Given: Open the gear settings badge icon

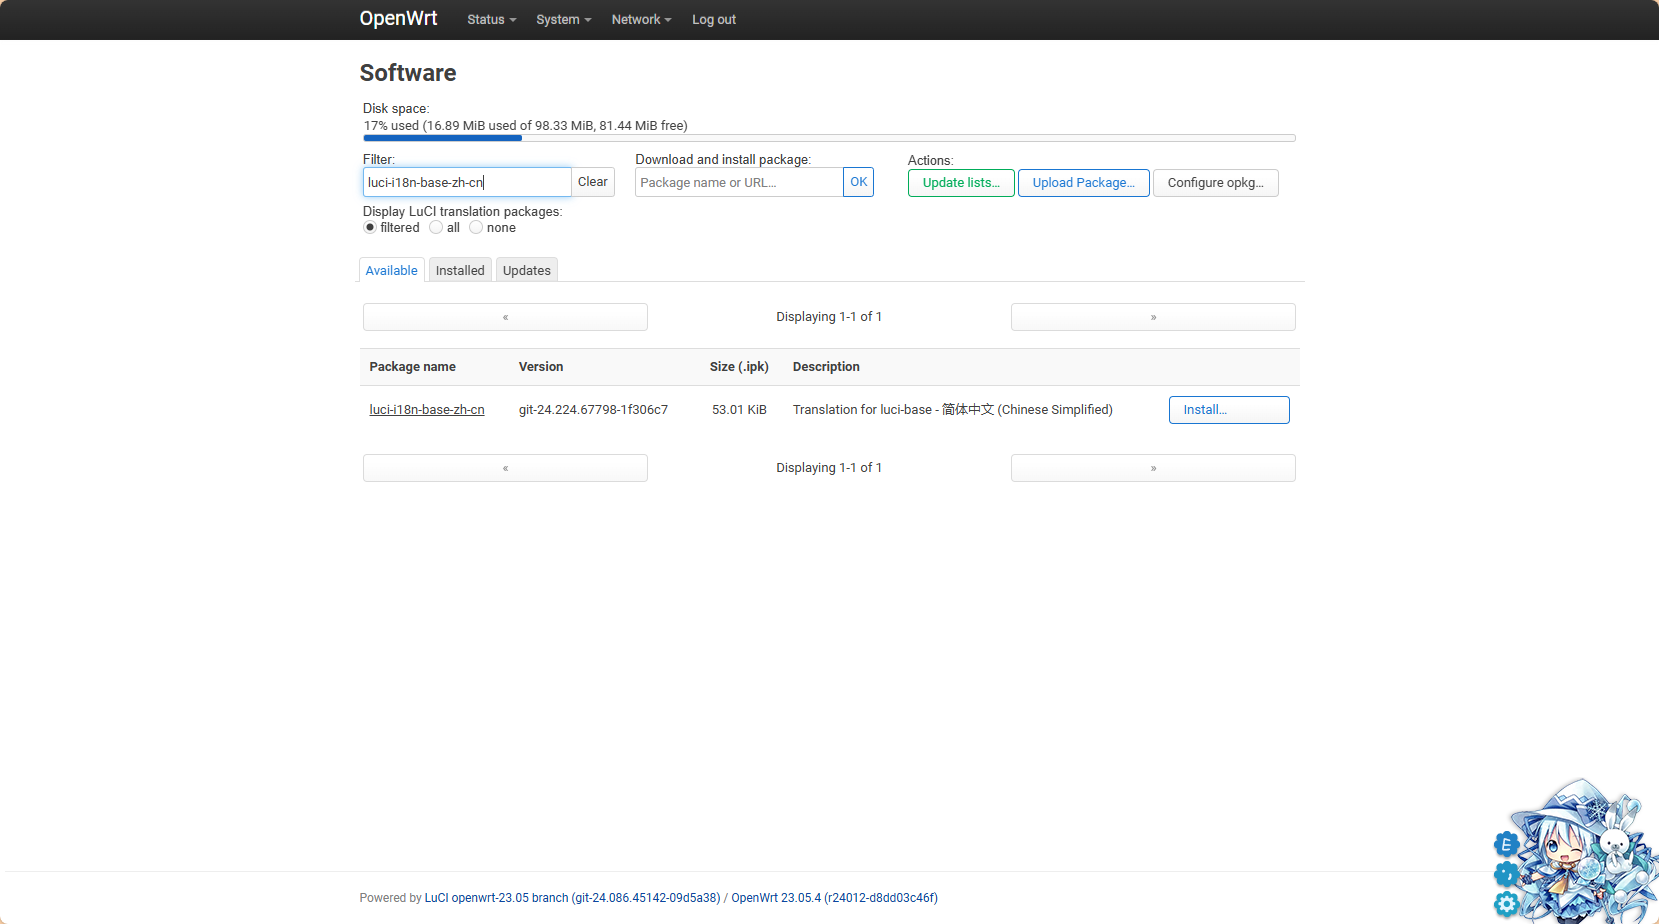Looking at the screenshot, I should pyautogui.click(x=1506, y=905).
